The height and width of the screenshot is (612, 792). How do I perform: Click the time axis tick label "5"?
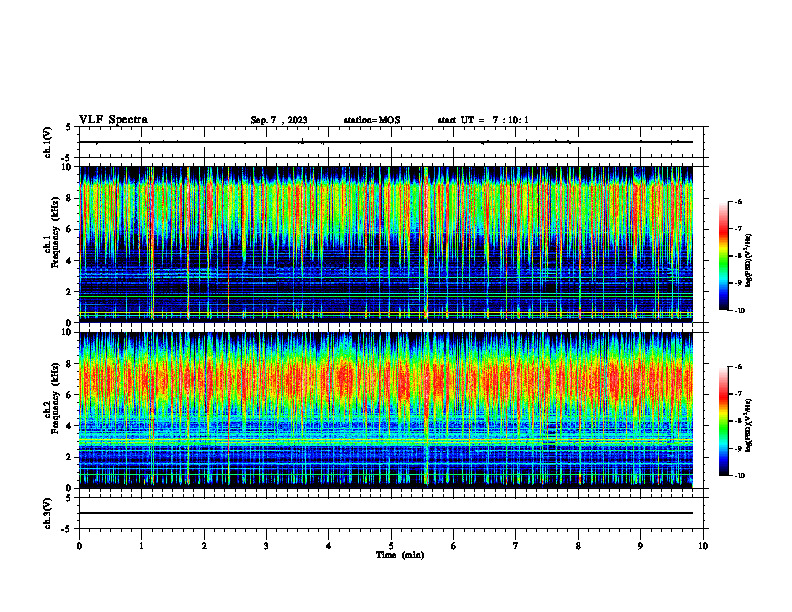click(391, 546)
